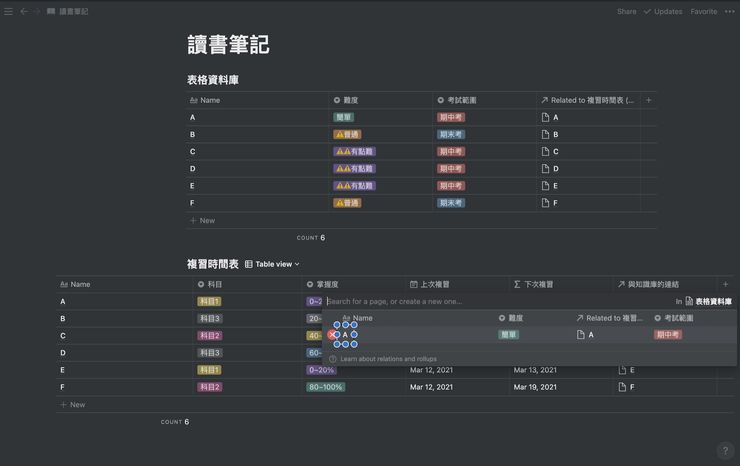Open the Table view dropdown
Image resolution: width=740 pixels, height=466 pixels.
click(x=272, y=264)
